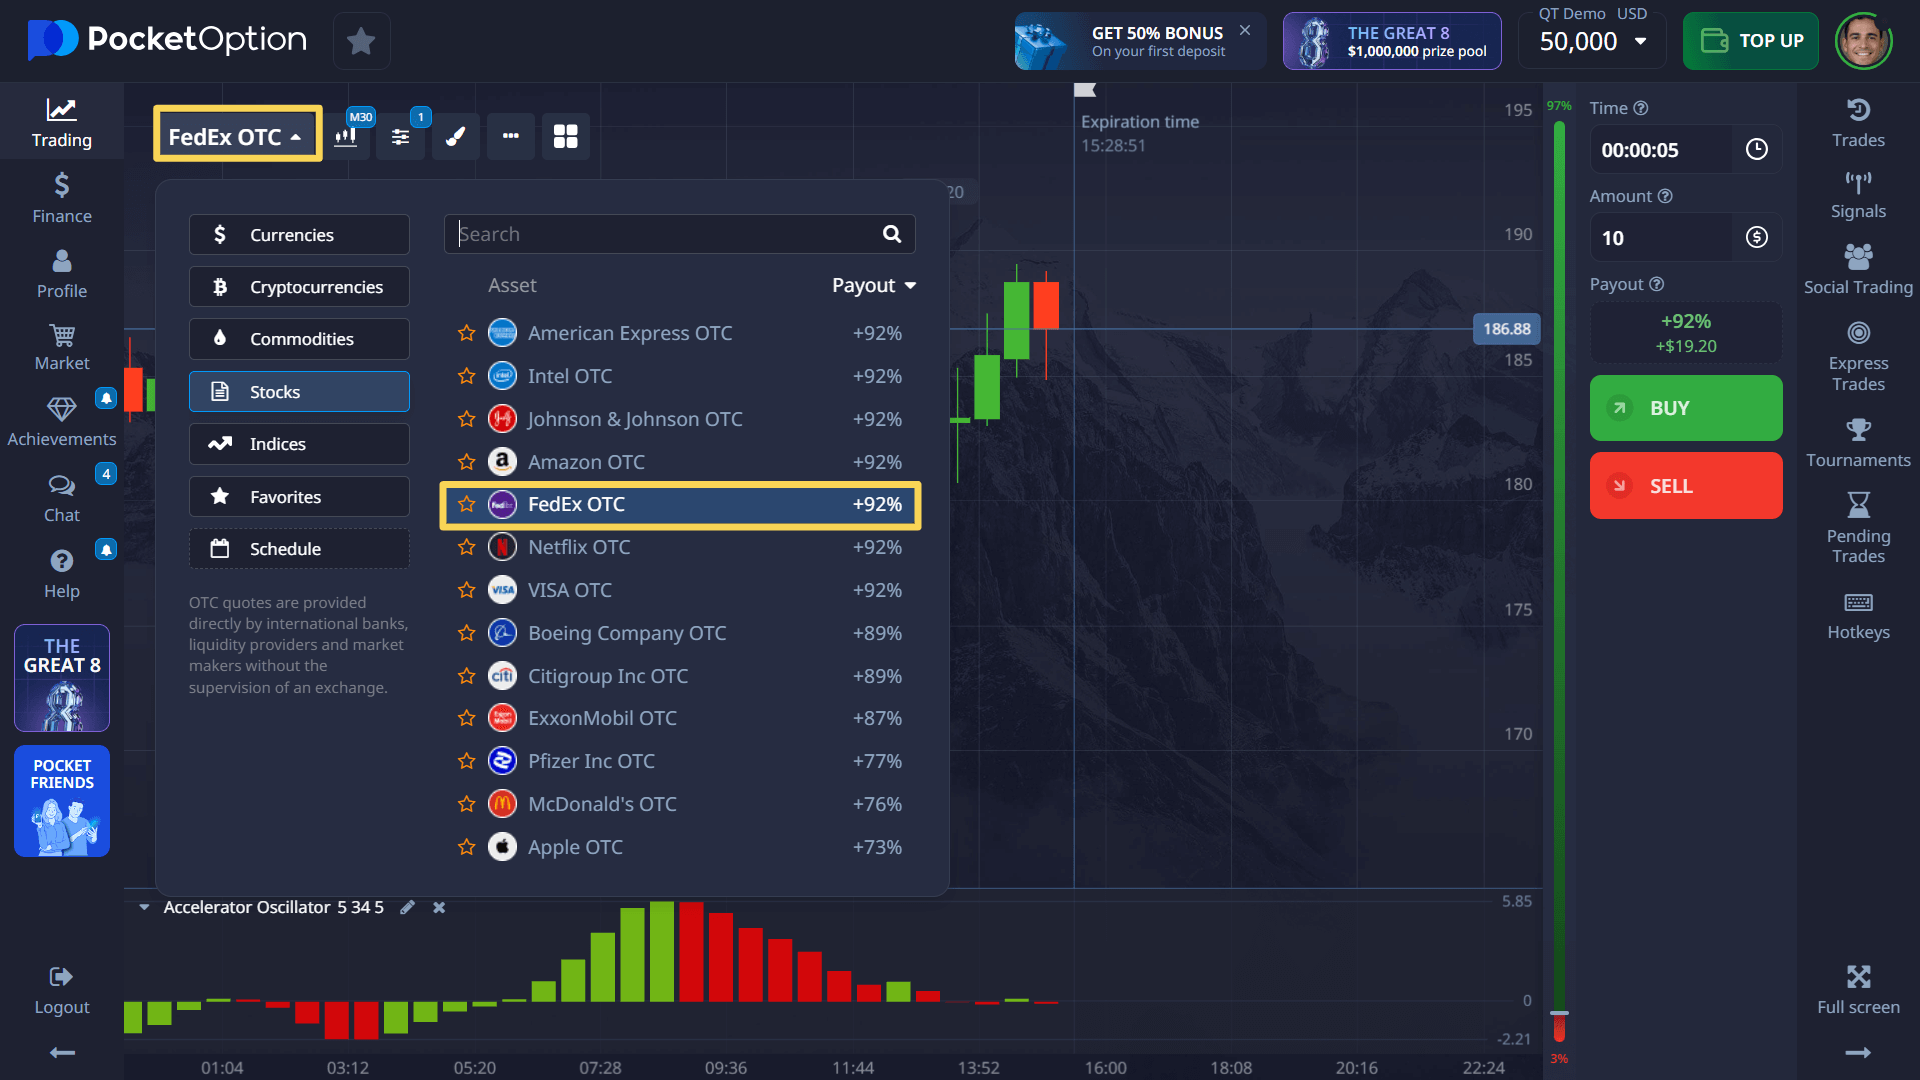Expand the QT Demo balance dropdown
The width and height of the screenshot is (1920, 1080).
[1640, 41]
